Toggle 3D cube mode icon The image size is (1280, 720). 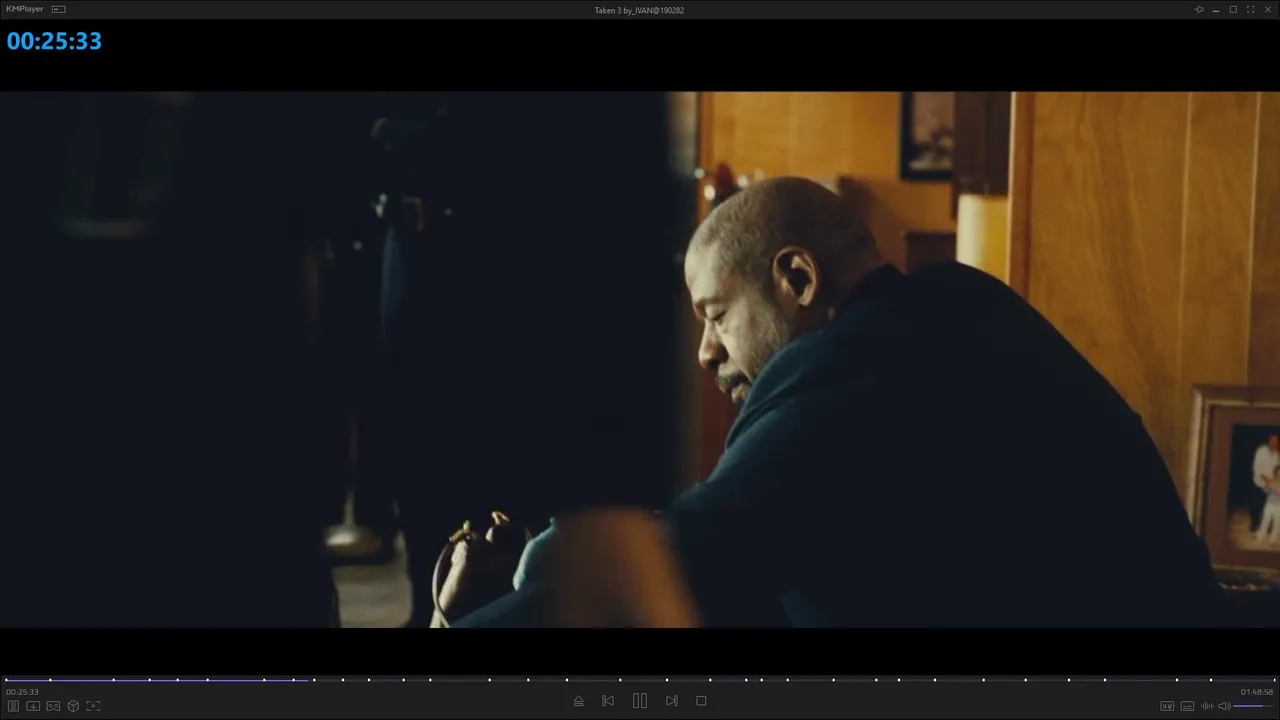coord(73,706)
